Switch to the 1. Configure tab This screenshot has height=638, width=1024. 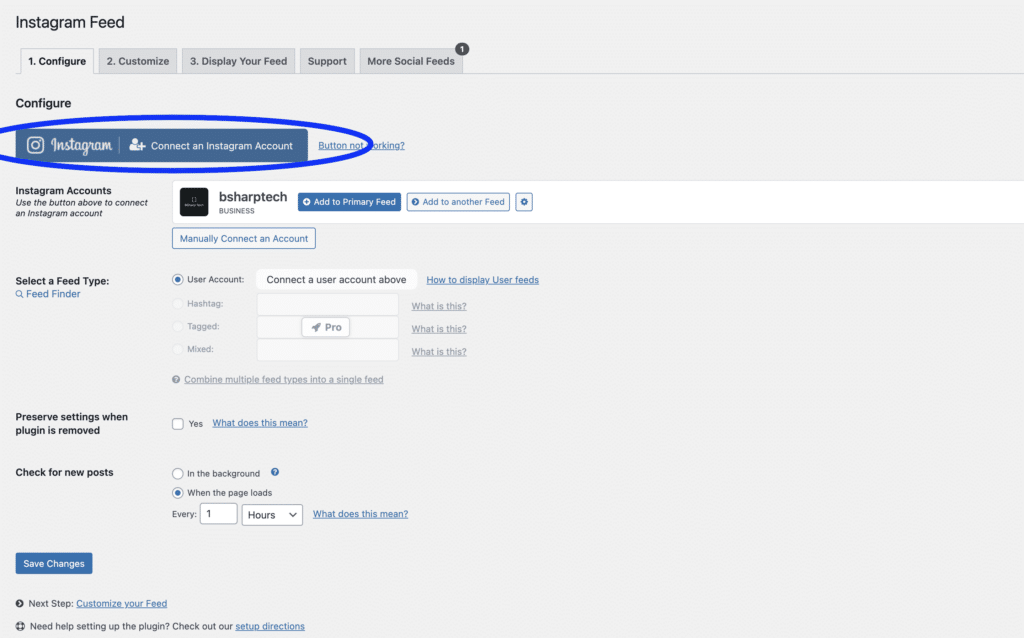click(57, 61)
